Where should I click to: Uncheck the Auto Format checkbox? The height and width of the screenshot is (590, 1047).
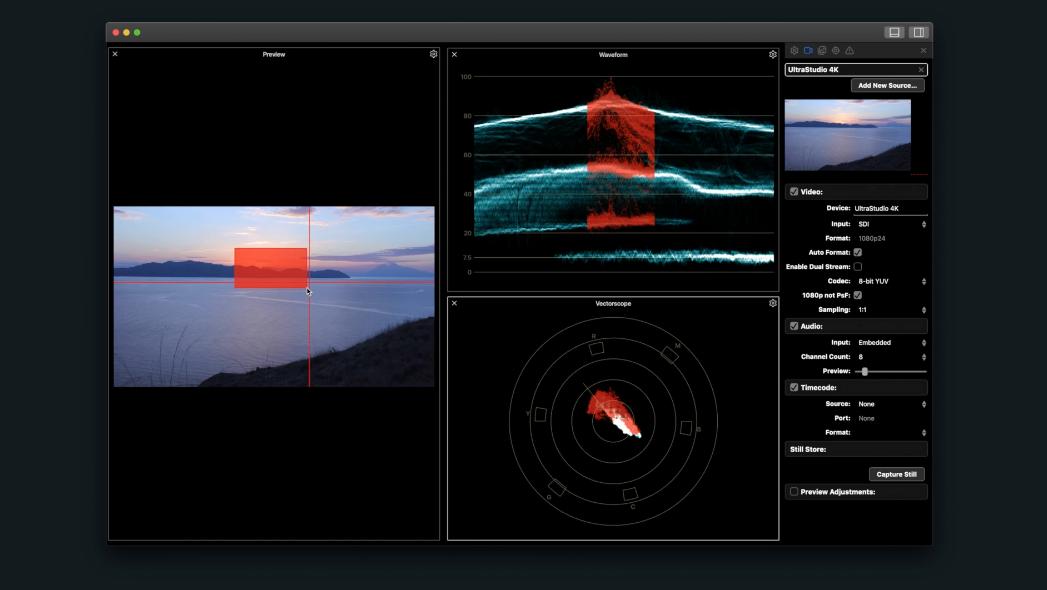[858, 253]
